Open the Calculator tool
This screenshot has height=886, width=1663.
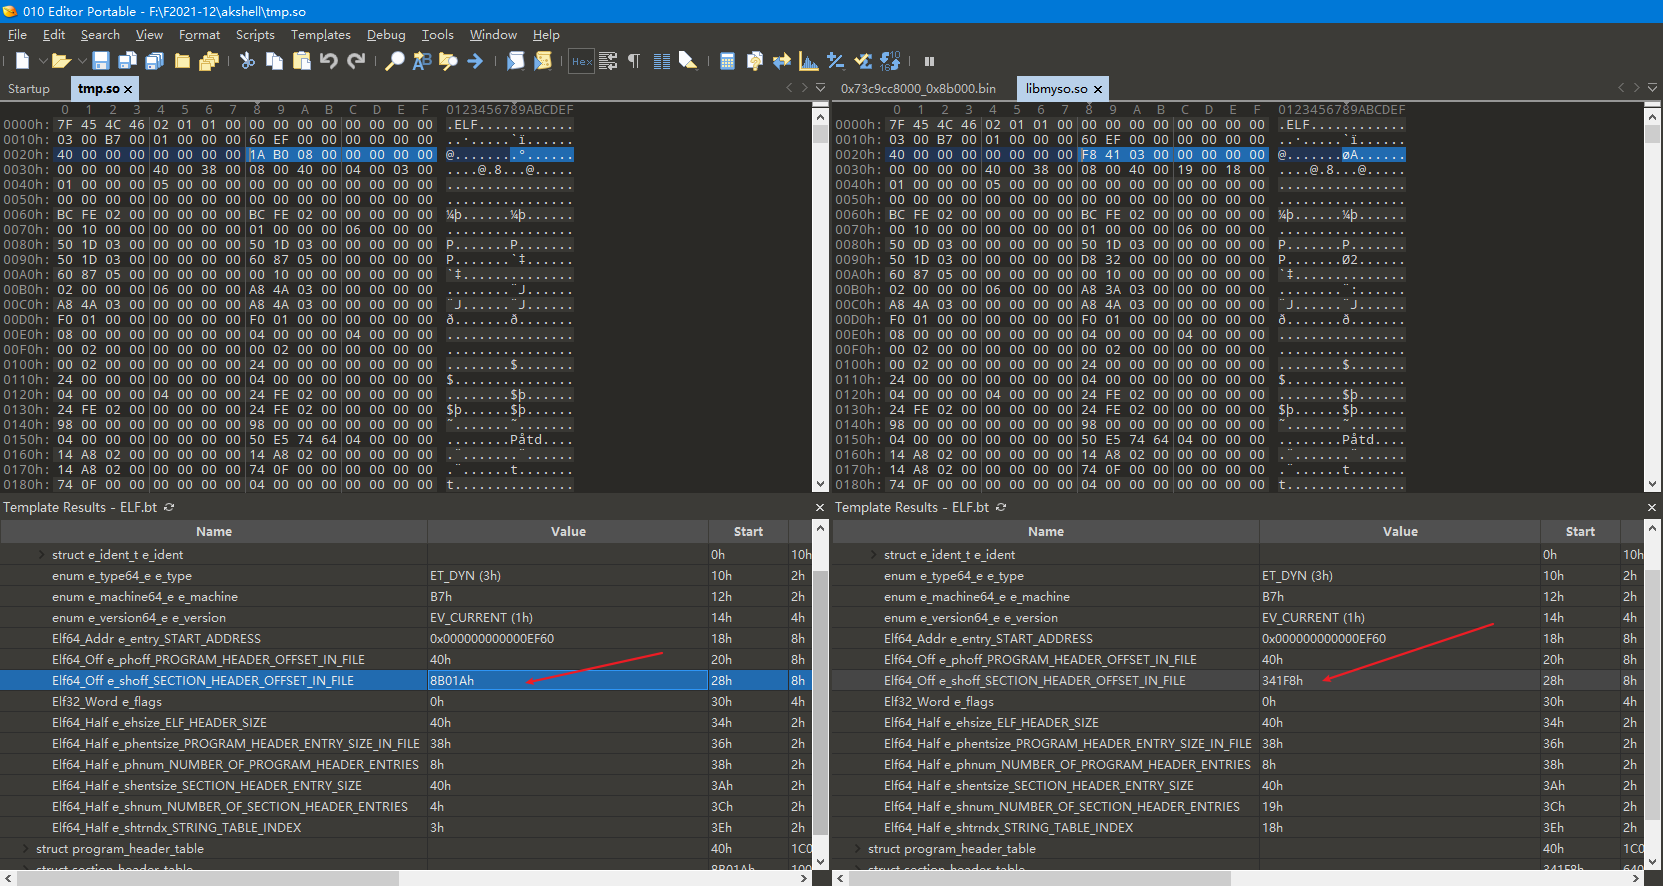click(728, 61)
